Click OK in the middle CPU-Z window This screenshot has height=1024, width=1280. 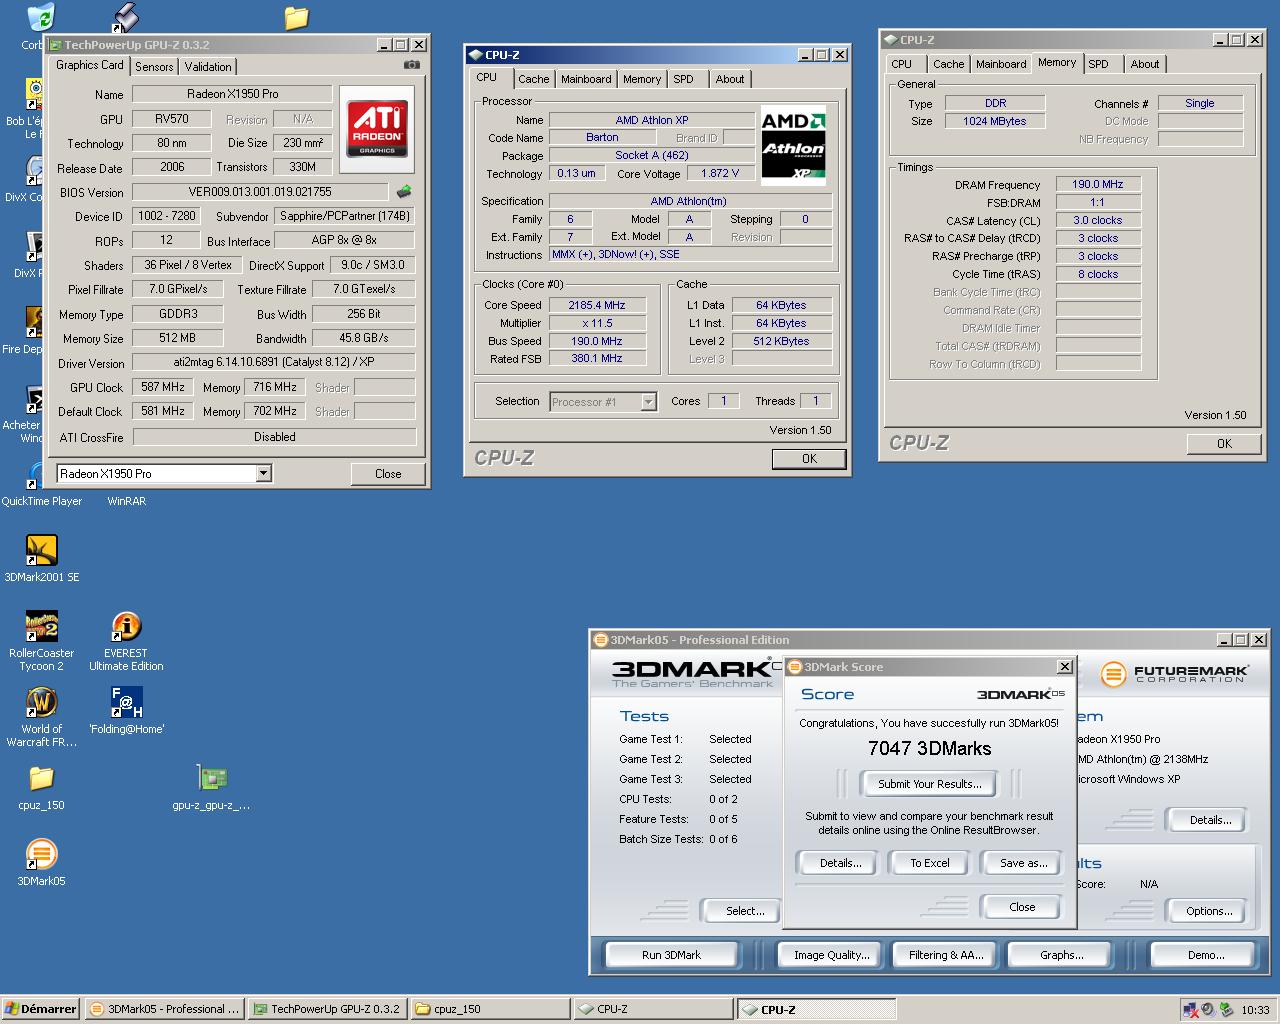[809, 459]
